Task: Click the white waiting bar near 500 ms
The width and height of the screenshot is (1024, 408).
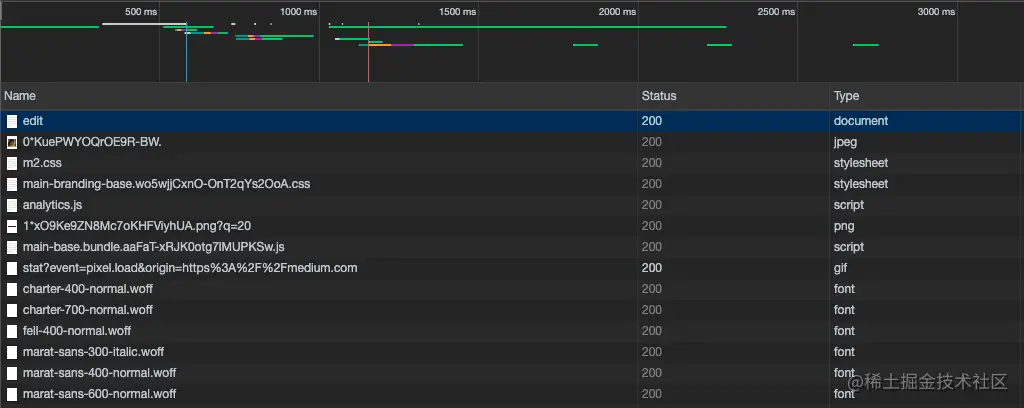Action: (144, 24)
